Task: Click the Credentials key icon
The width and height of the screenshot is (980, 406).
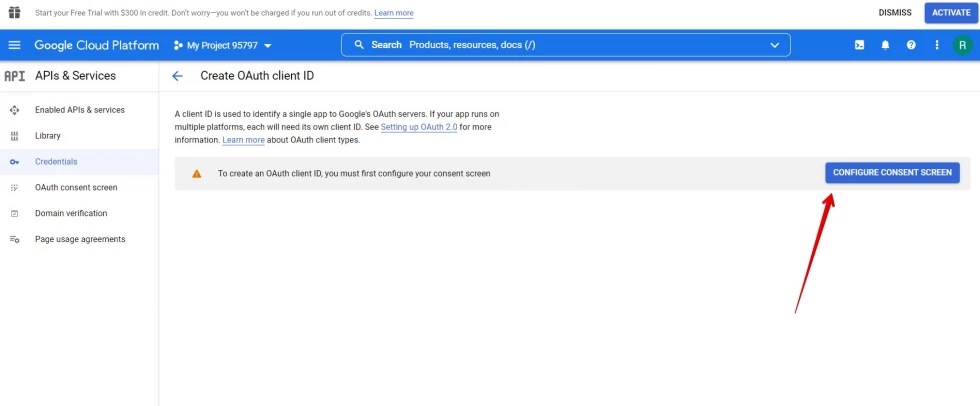Action: coord(14,162)
